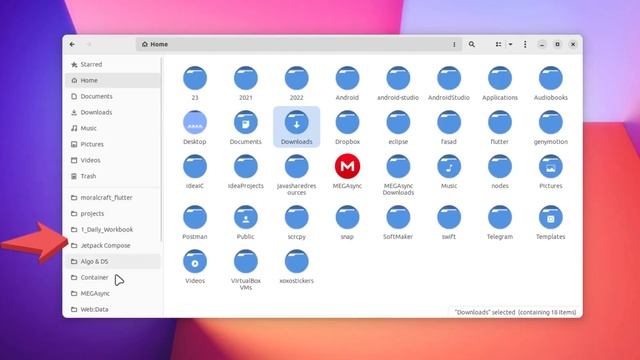Image resolution: width=640 pixels, height=360 pixels.
Task: Open Container bookmark in sidebar
Action: (113, 277)
